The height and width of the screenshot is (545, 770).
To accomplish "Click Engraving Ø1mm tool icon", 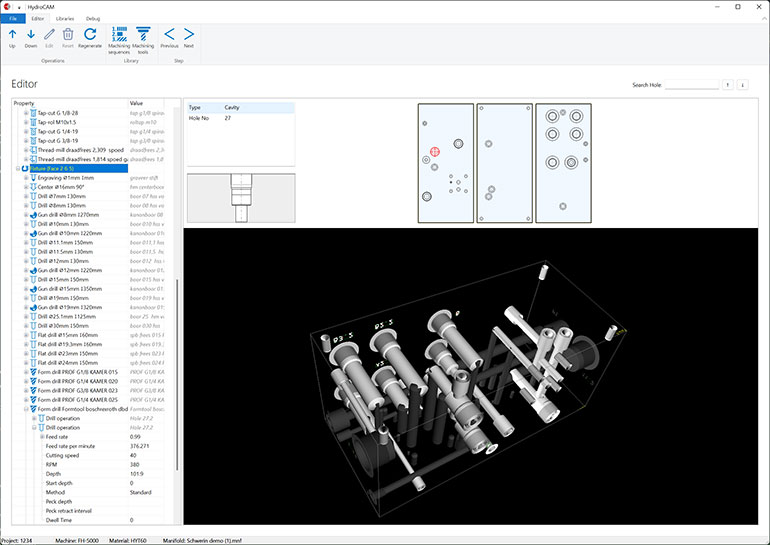I will 33,178.
